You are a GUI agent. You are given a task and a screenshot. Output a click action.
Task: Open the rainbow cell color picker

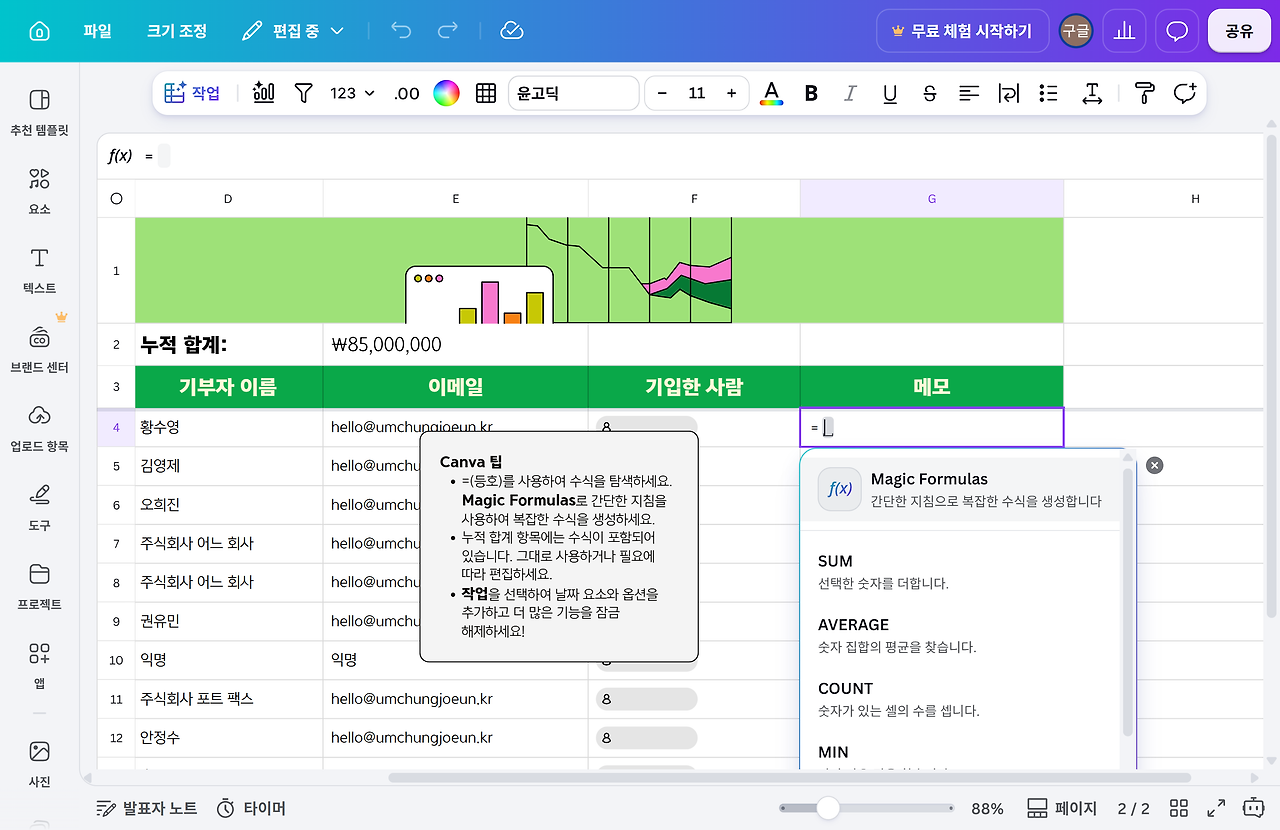(446, 93)
